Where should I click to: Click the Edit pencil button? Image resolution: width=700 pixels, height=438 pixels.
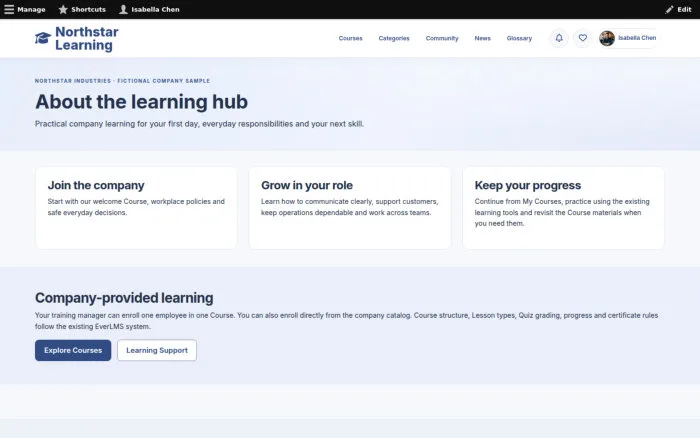click(678, 9)
